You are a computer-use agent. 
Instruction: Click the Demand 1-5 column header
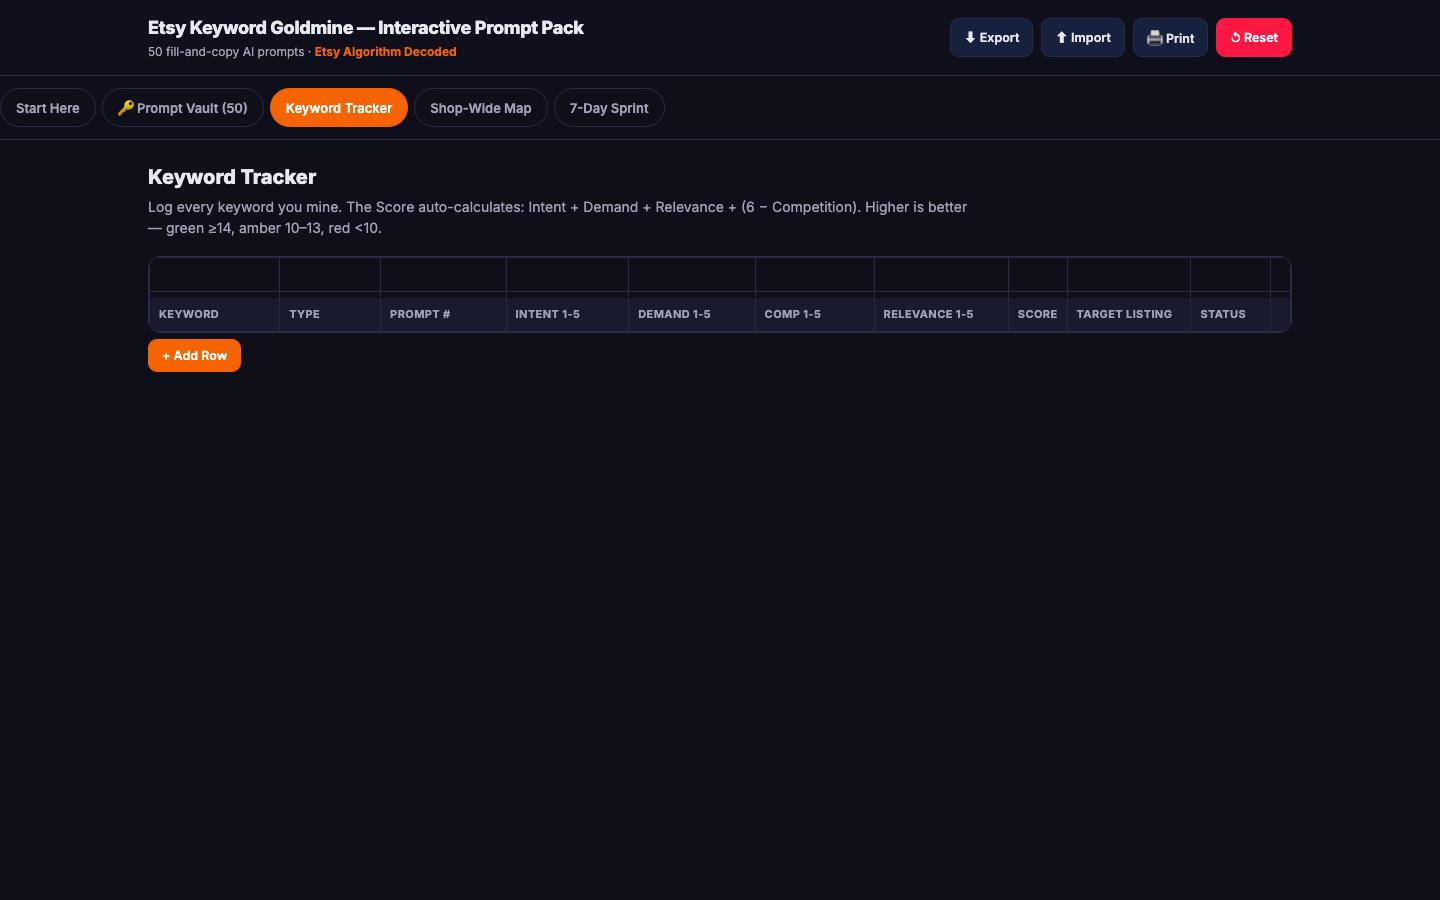[692, 314]
